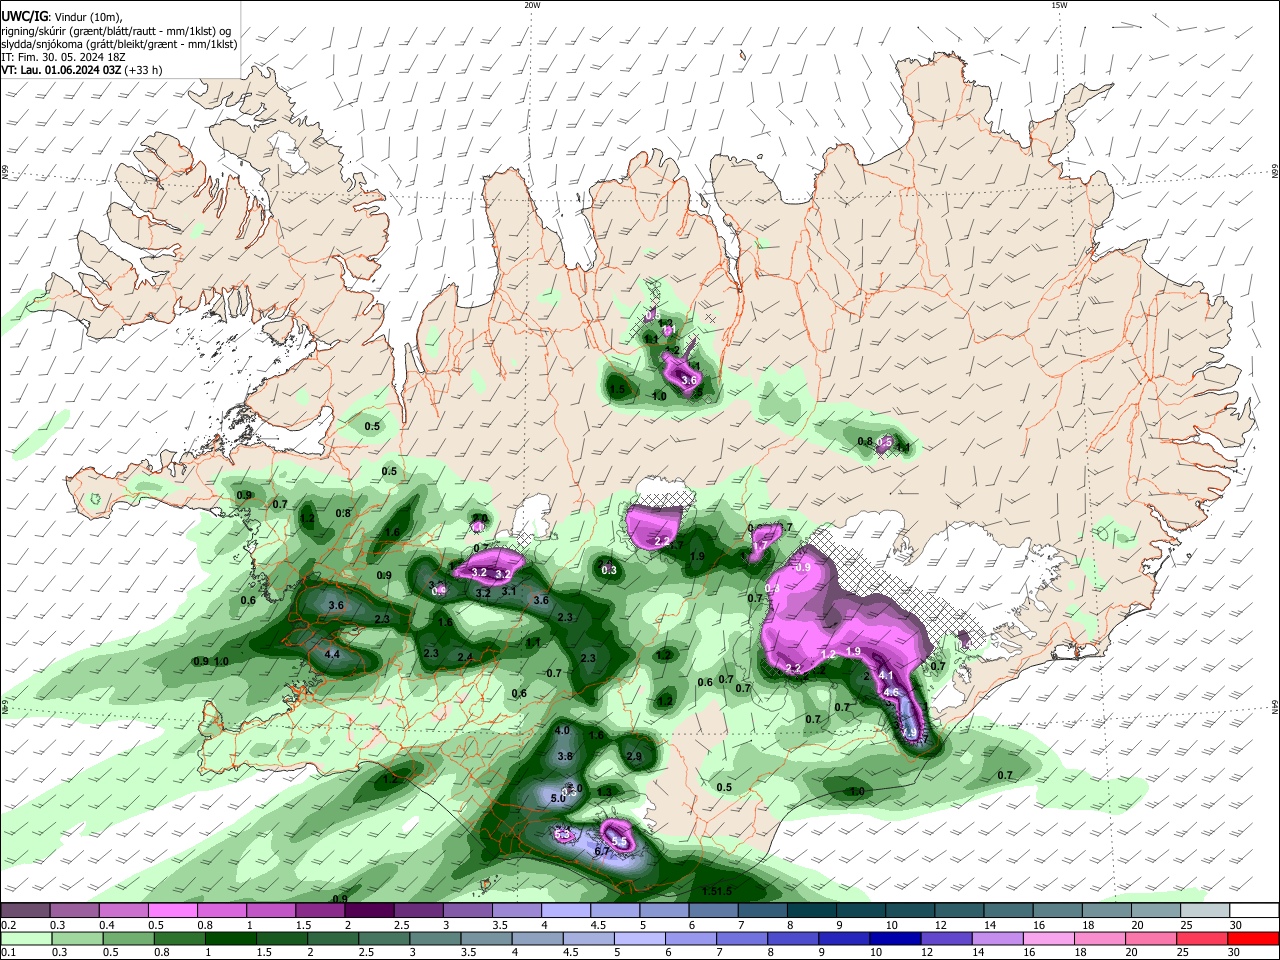Click the '0.2' label under the snow legend

click(x=8, y=925)
